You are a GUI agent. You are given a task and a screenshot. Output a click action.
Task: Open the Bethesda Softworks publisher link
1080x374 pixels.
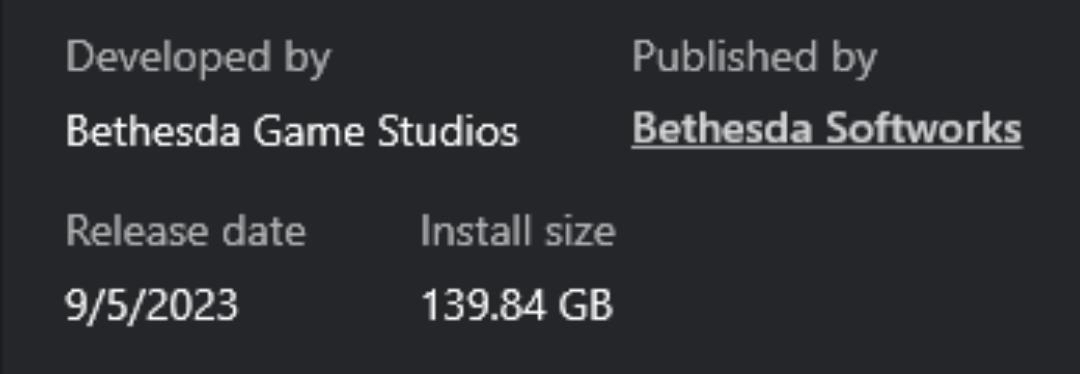827,129
